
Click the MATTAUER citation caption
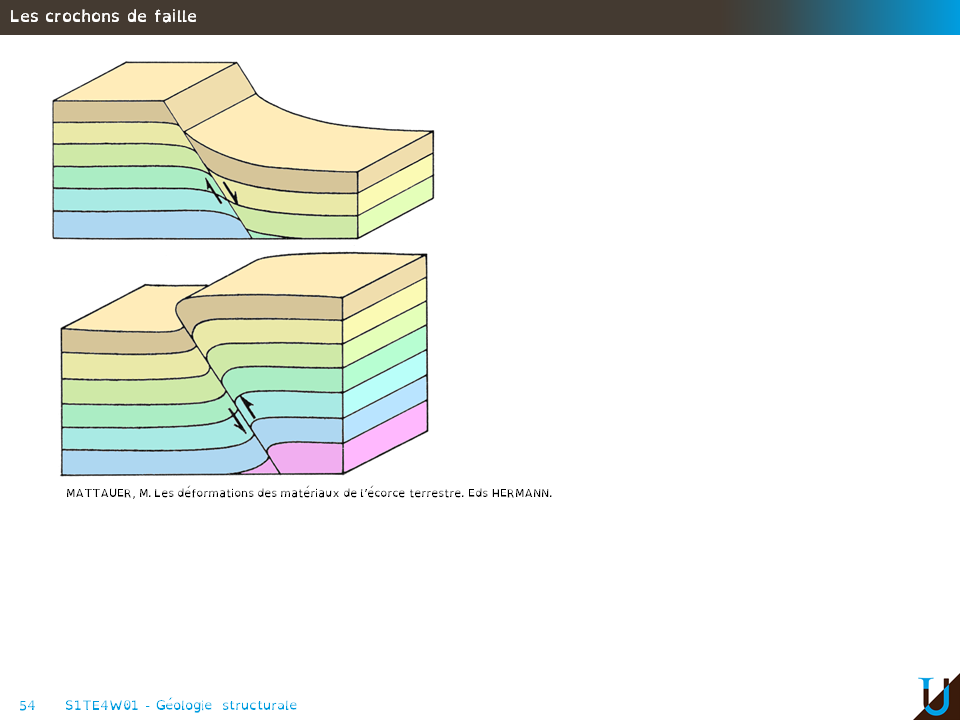(308, 493)
